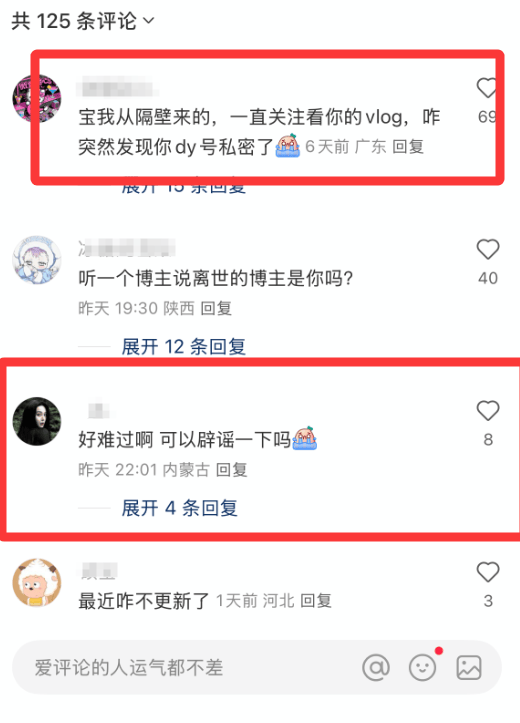This screenshot has height=723, width=520.
Task: Open the dark-haired woman avatar
Action: [x=37, y=421]
